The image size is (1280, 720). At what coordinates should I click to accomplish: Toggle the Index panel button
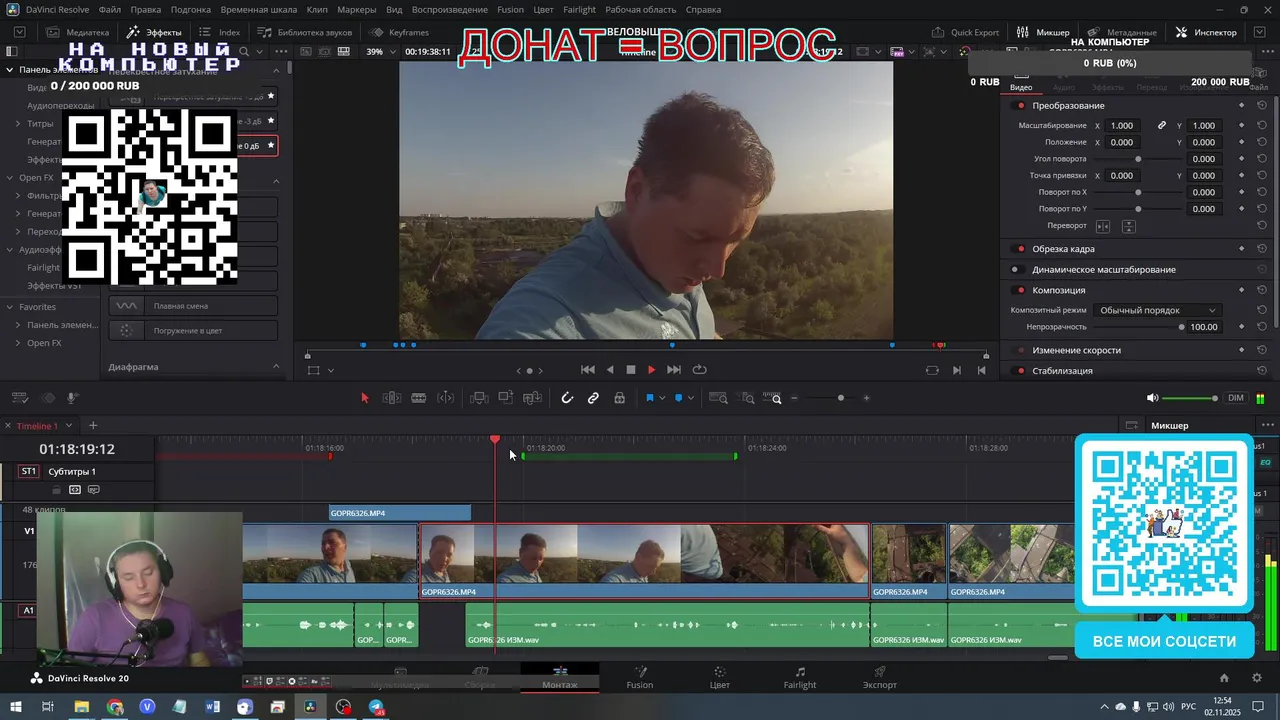pyautogui.click(x=220, y=32)
